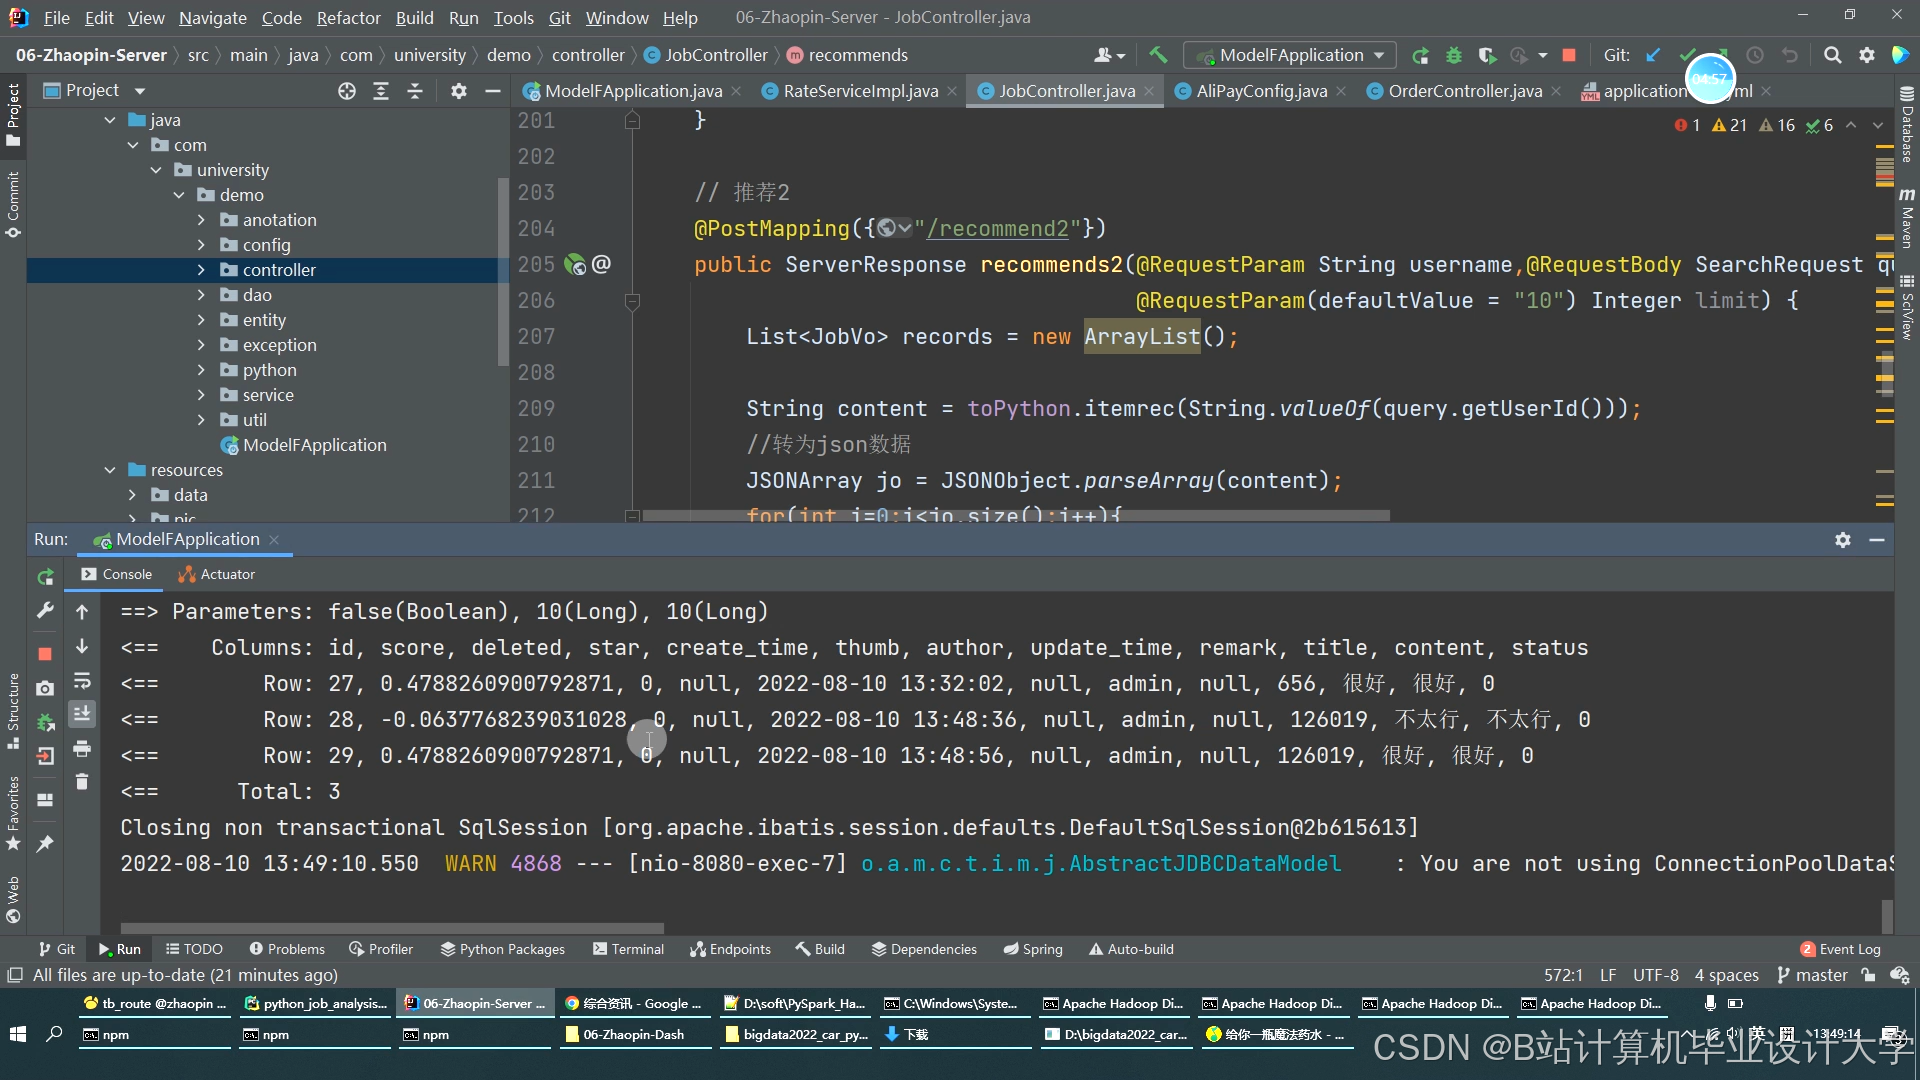1920x1080 pixels.
Task: Click the print console output icon
Action: 82,748
